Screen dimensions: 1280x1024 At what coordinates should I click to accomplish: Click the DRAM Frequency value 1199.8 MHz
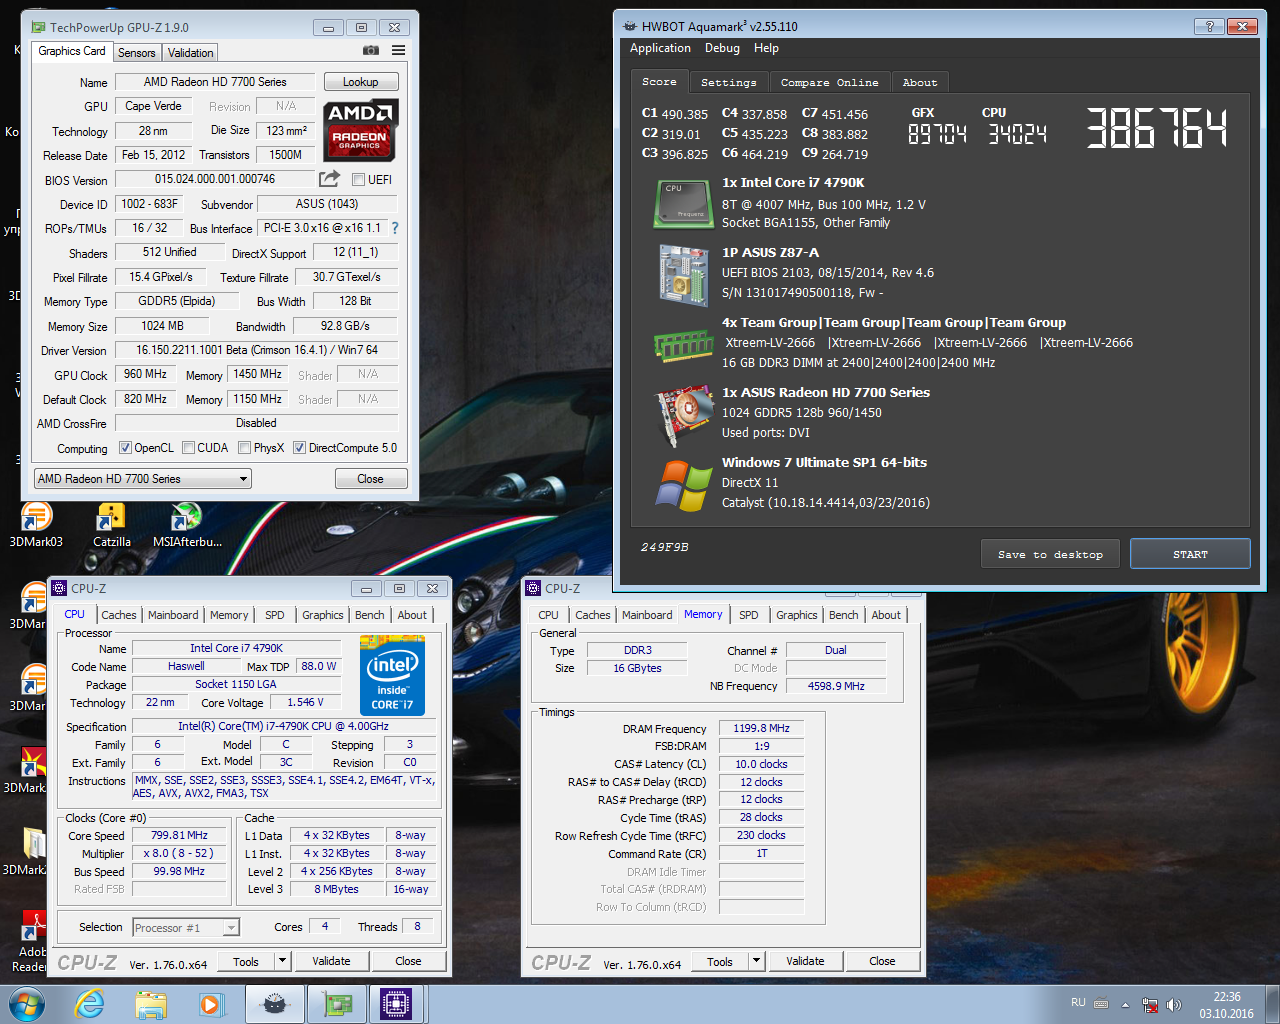(761, 728)
